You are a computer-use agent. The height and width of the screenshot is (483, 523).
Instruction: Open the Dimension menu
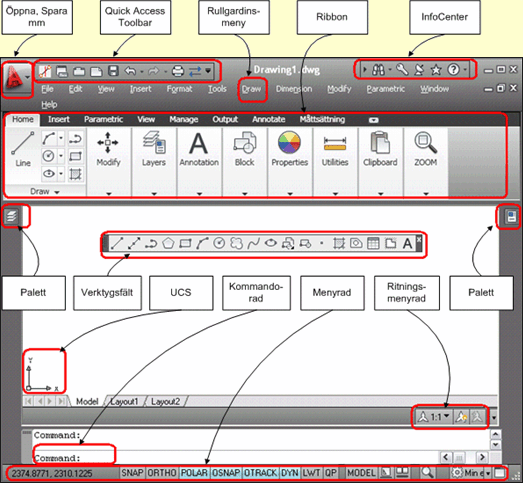click(x=294, y=89)
